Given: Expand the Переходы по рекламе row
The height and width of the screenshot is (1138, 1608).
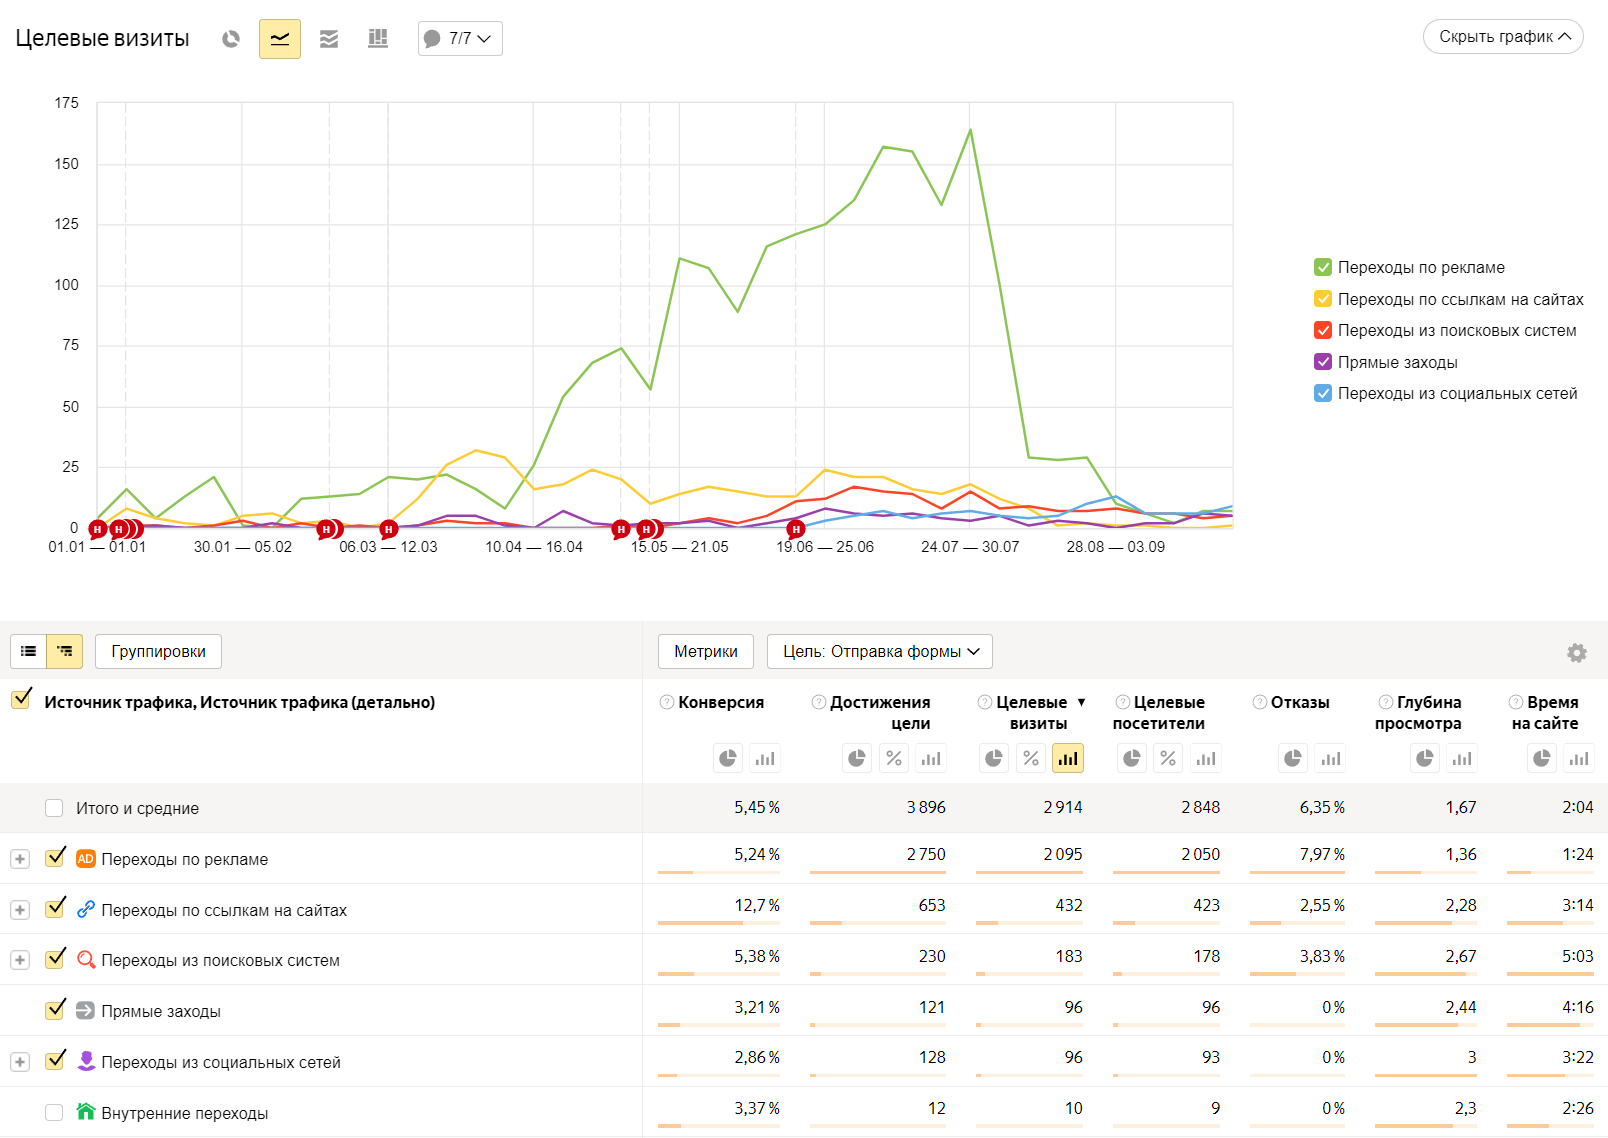Looking at the screenshot, I should 20,859.
